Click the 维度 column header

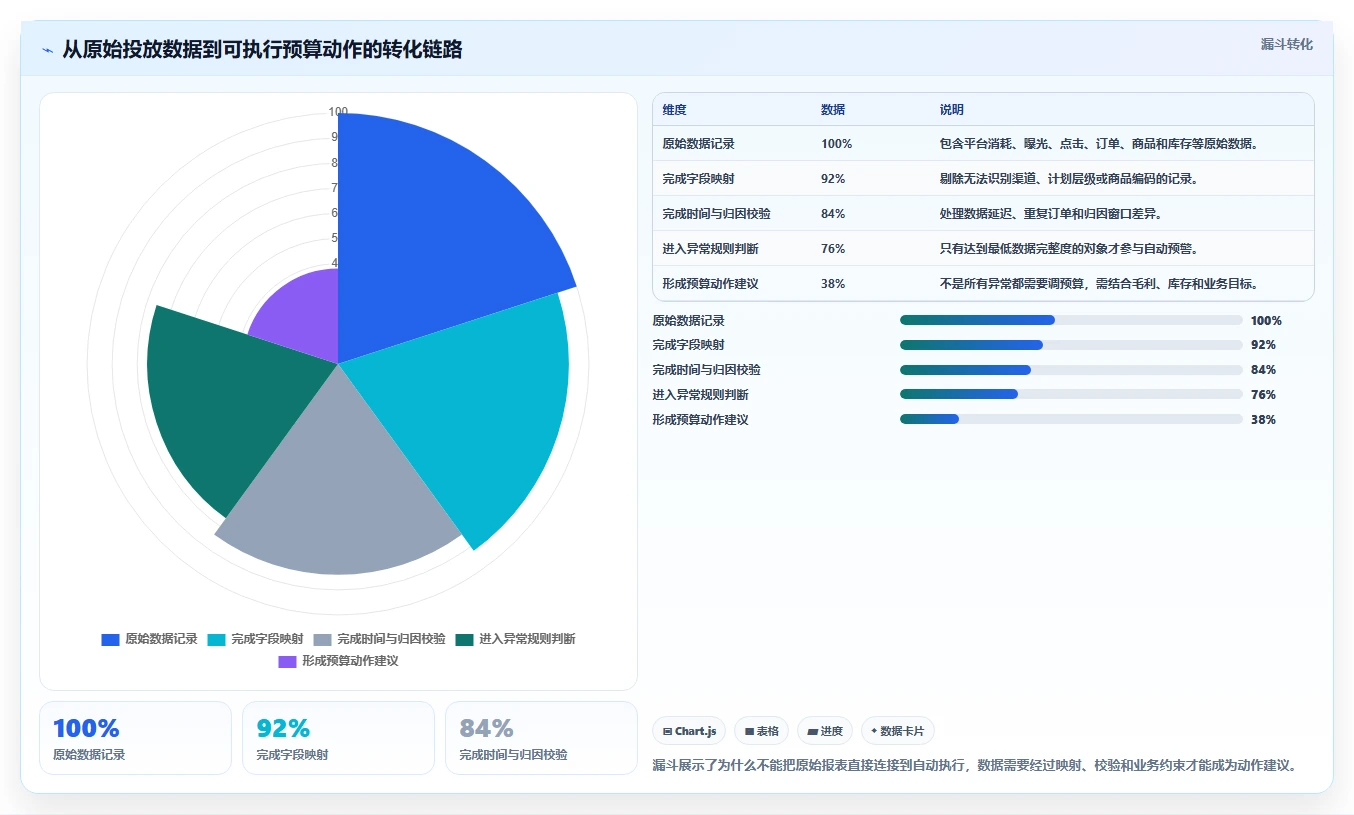click(675, 110)
